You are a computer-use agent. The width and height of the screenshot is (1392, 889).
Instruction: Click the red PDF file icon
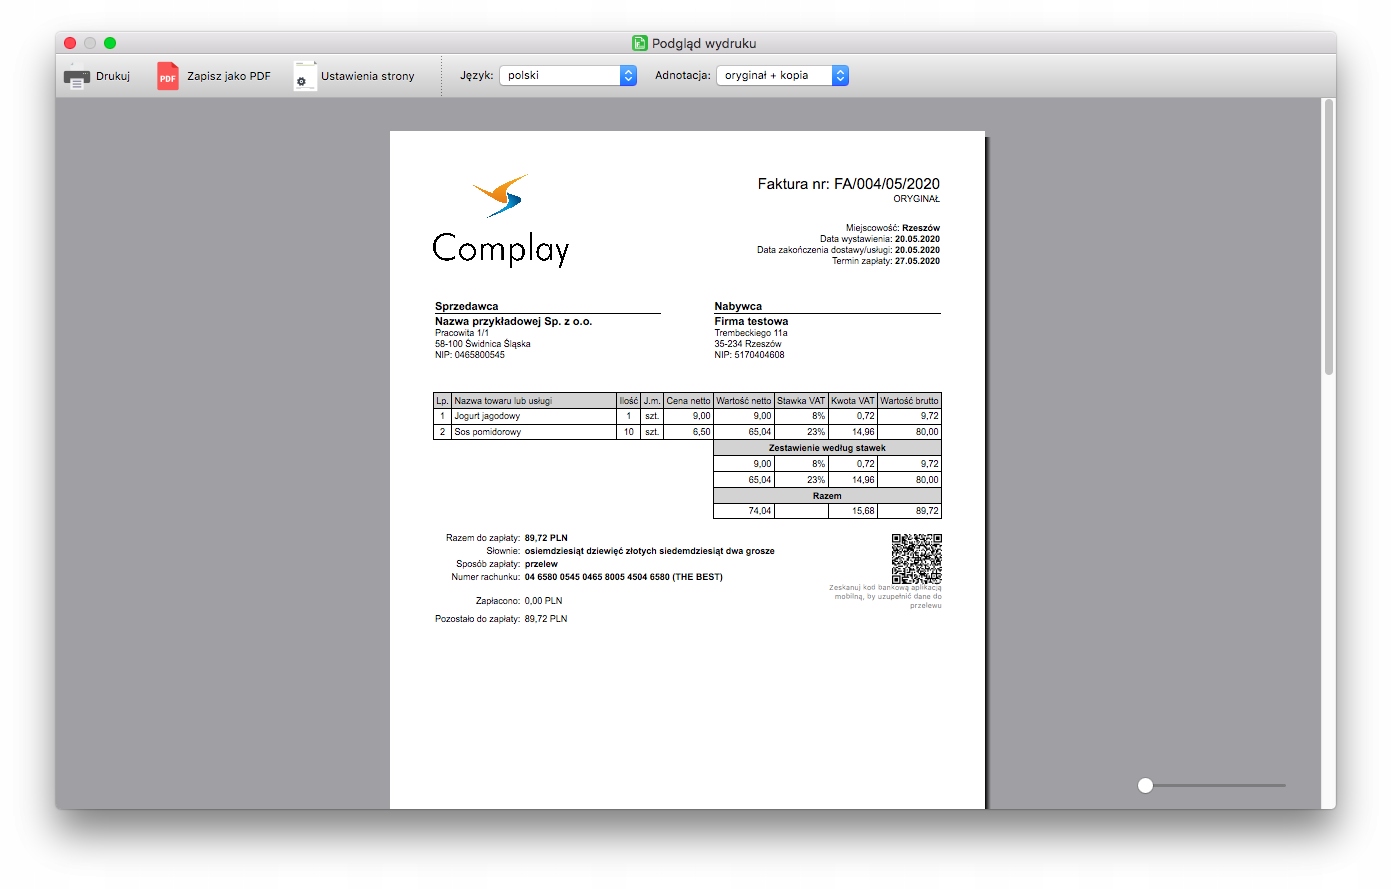pyautogui.click(x=168, y=76)
